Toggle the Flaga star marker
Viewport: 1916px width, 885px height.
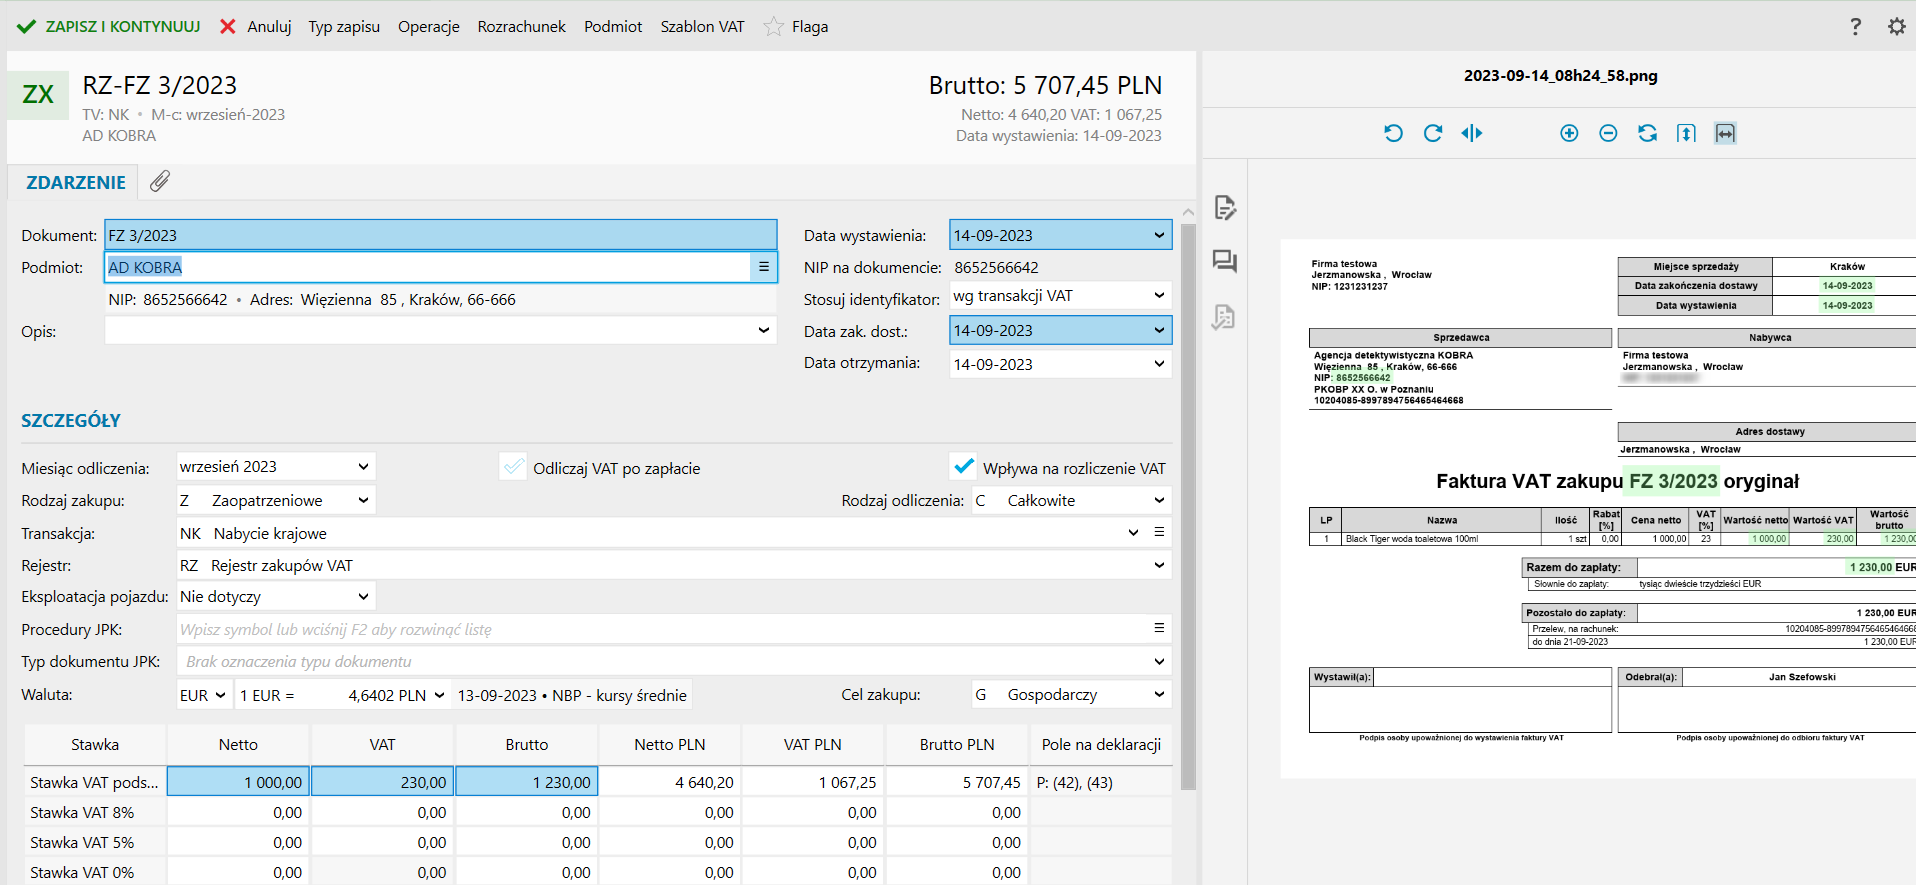click(774, 27)
